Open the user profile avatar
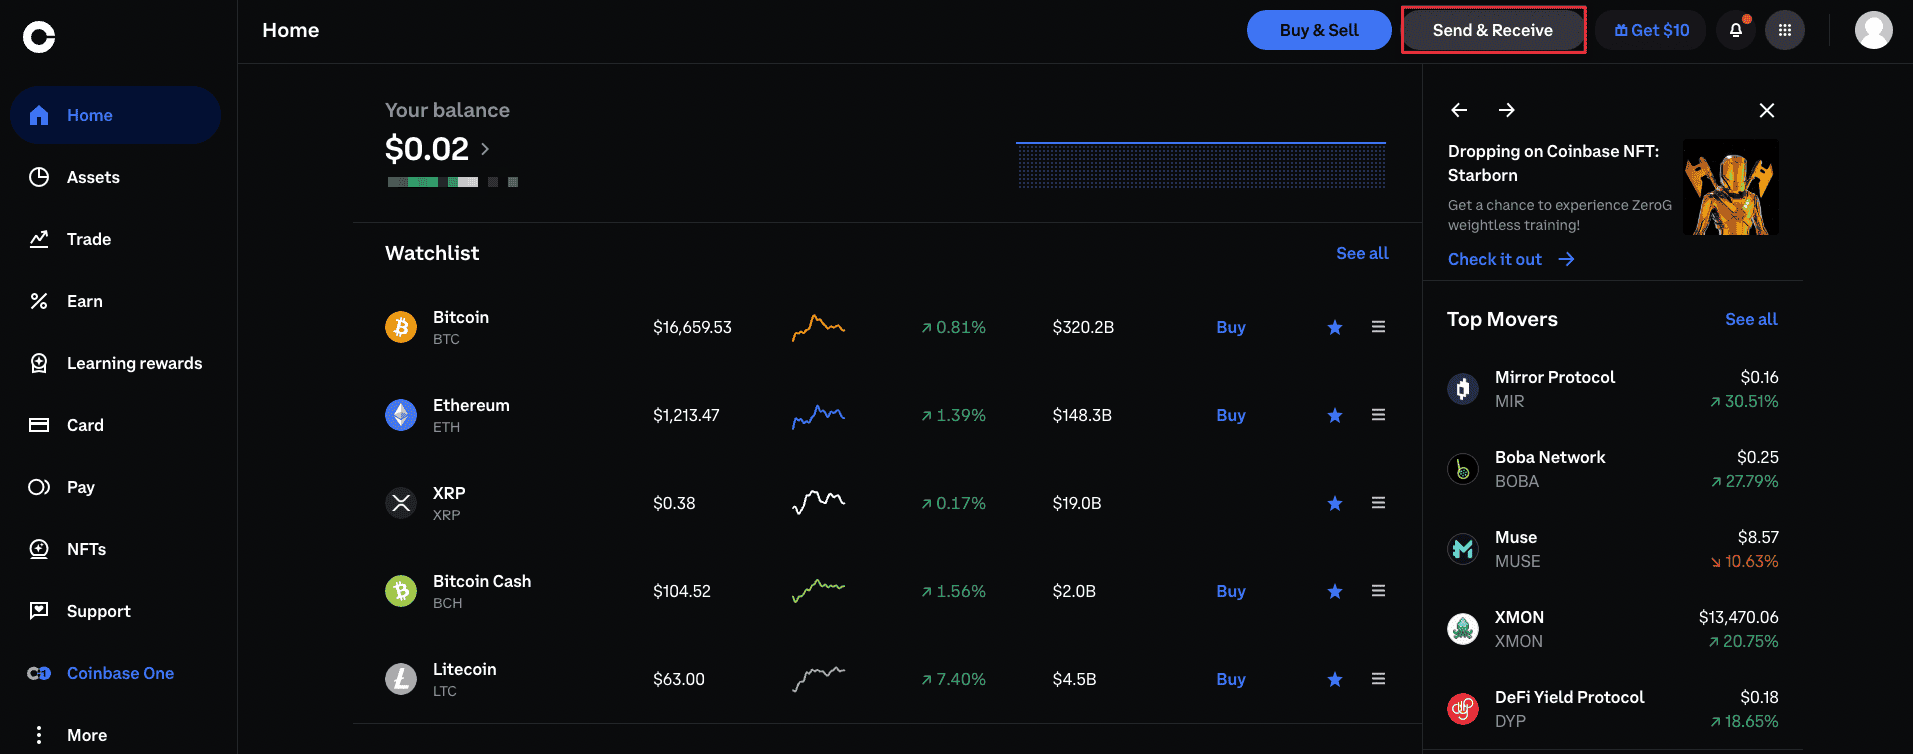This screenshot has width=1913, height=754. click(1873, 30)
